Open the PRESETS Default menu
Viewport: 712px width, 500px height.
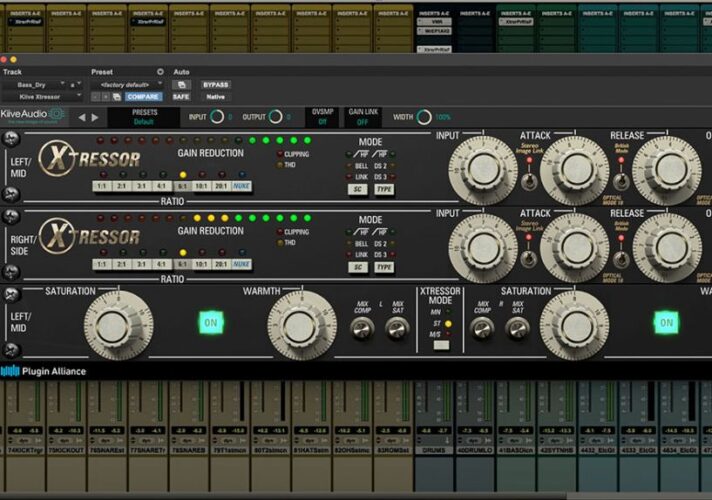click(144, 117)
